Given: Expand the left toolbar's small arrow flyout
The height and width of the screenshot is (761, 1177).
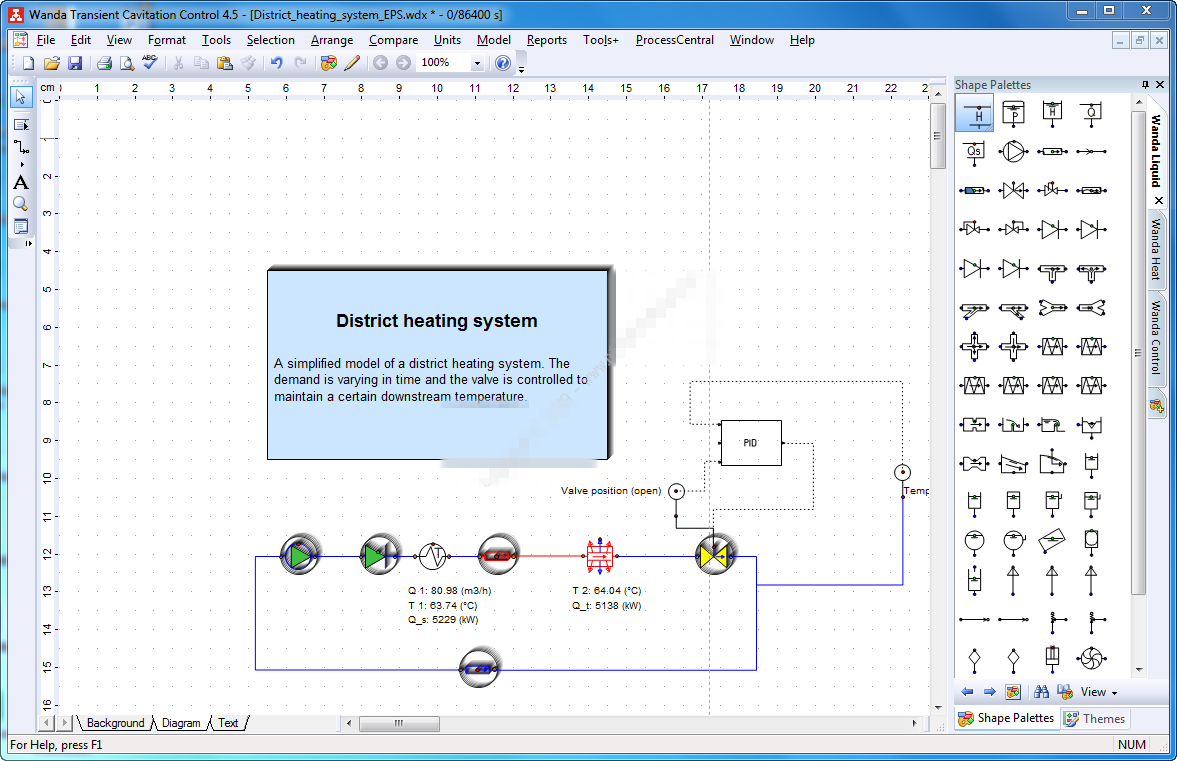Looking at the screenshot, I should [22, 164].
